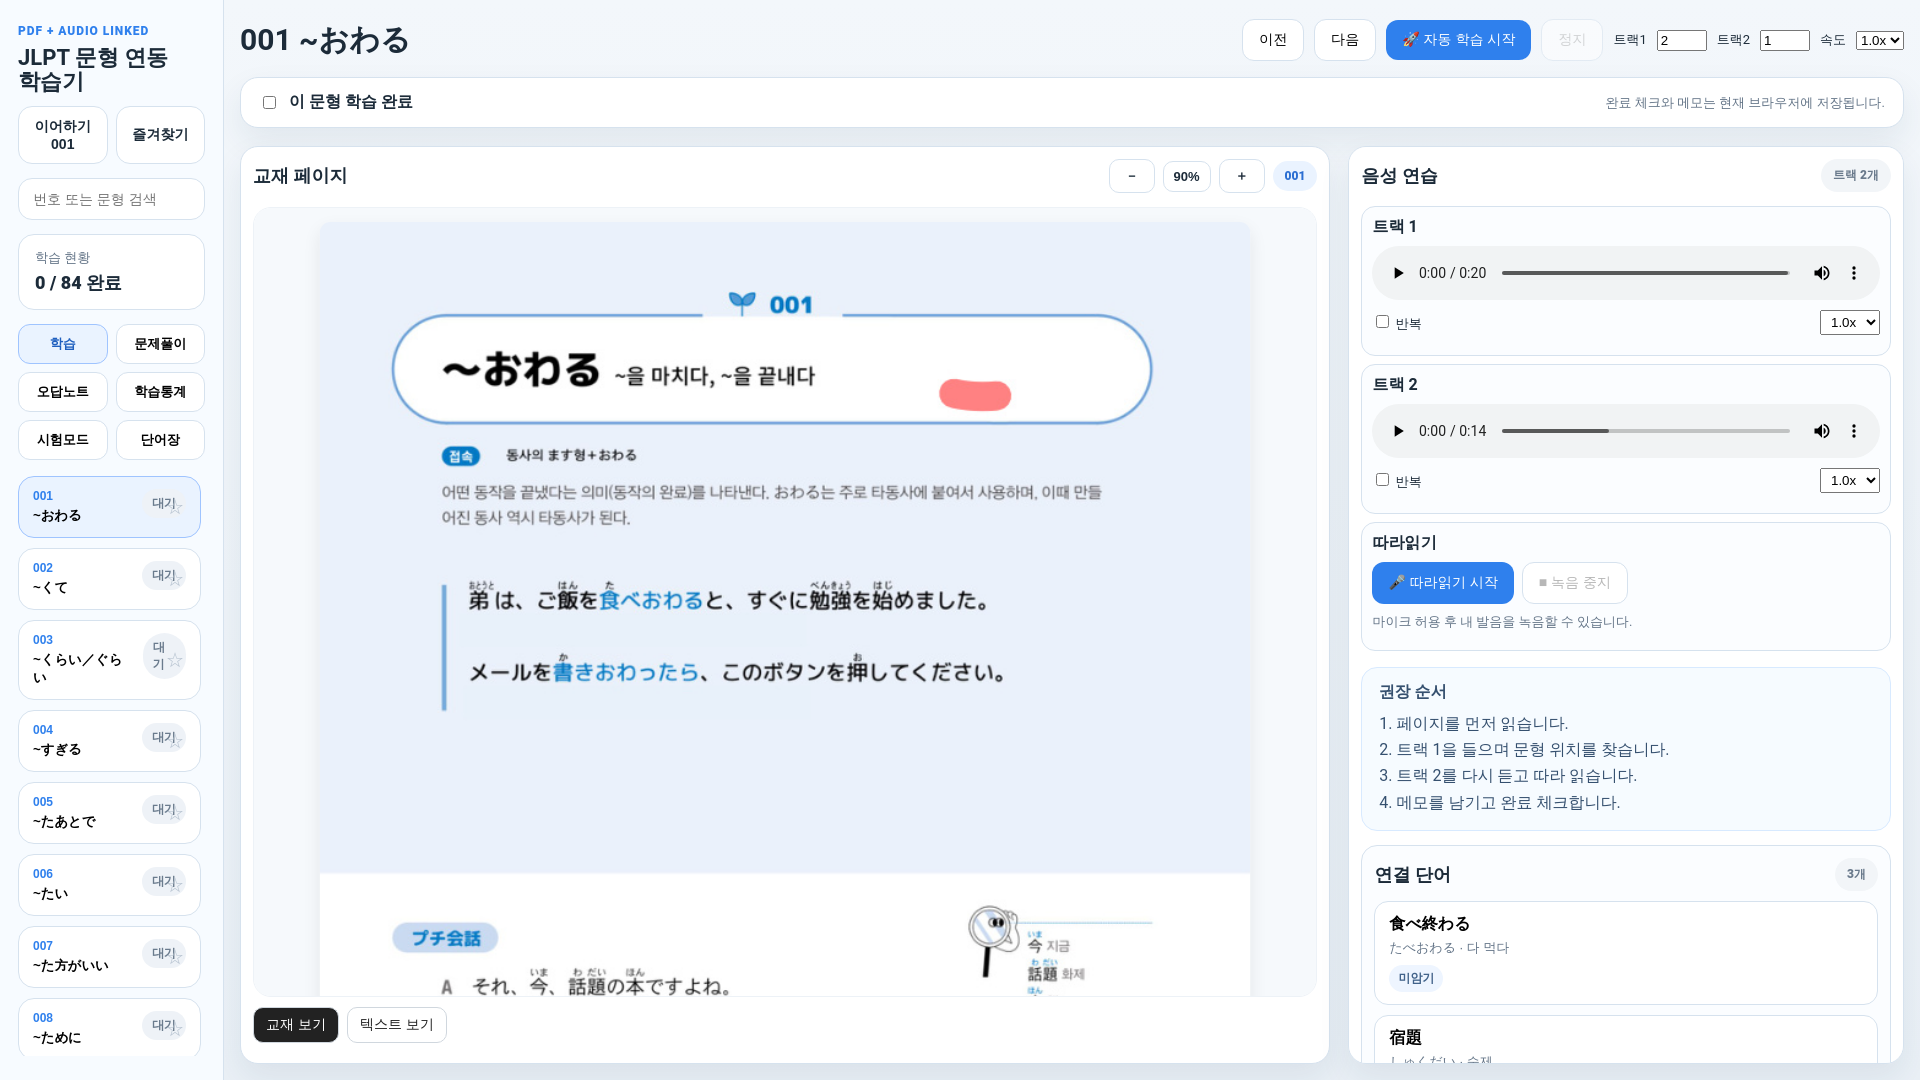The height and width of the screenshot is (1080, 1920).
Task: Focus the 번호 또는 문형 검색 search box
Action: click(111, 199)
